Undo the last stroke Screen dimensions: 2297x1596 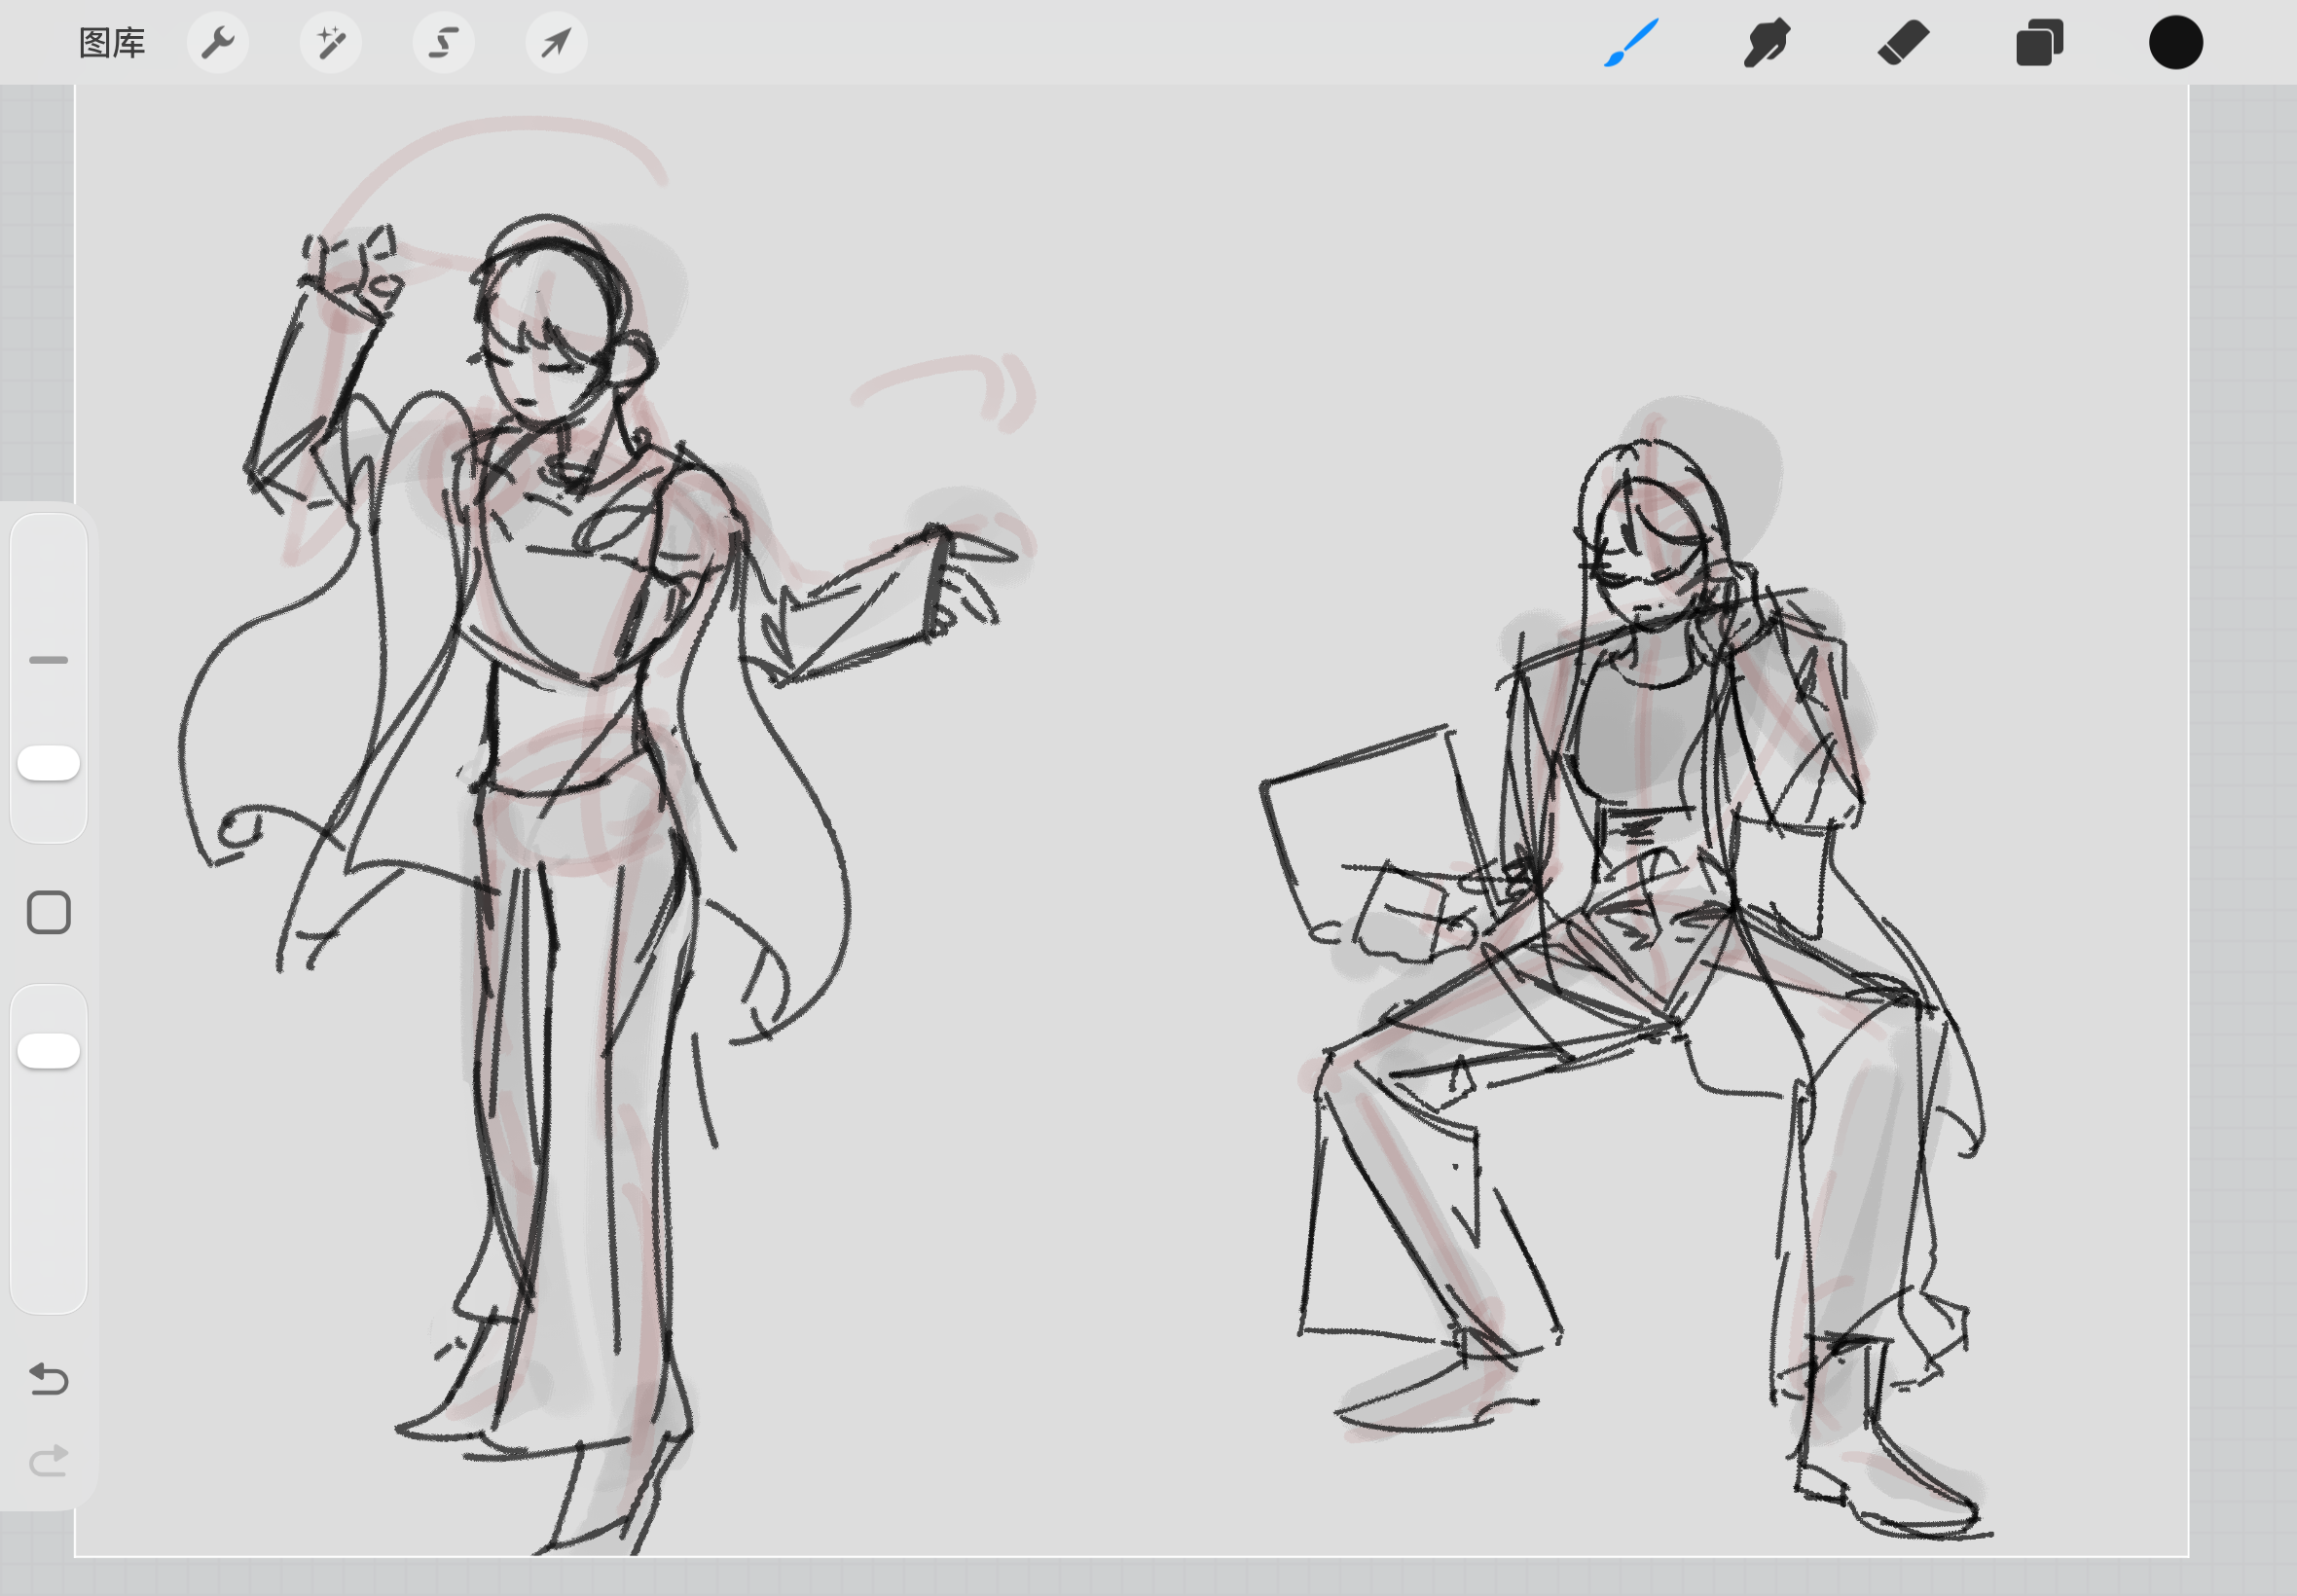coord(48,1379)
